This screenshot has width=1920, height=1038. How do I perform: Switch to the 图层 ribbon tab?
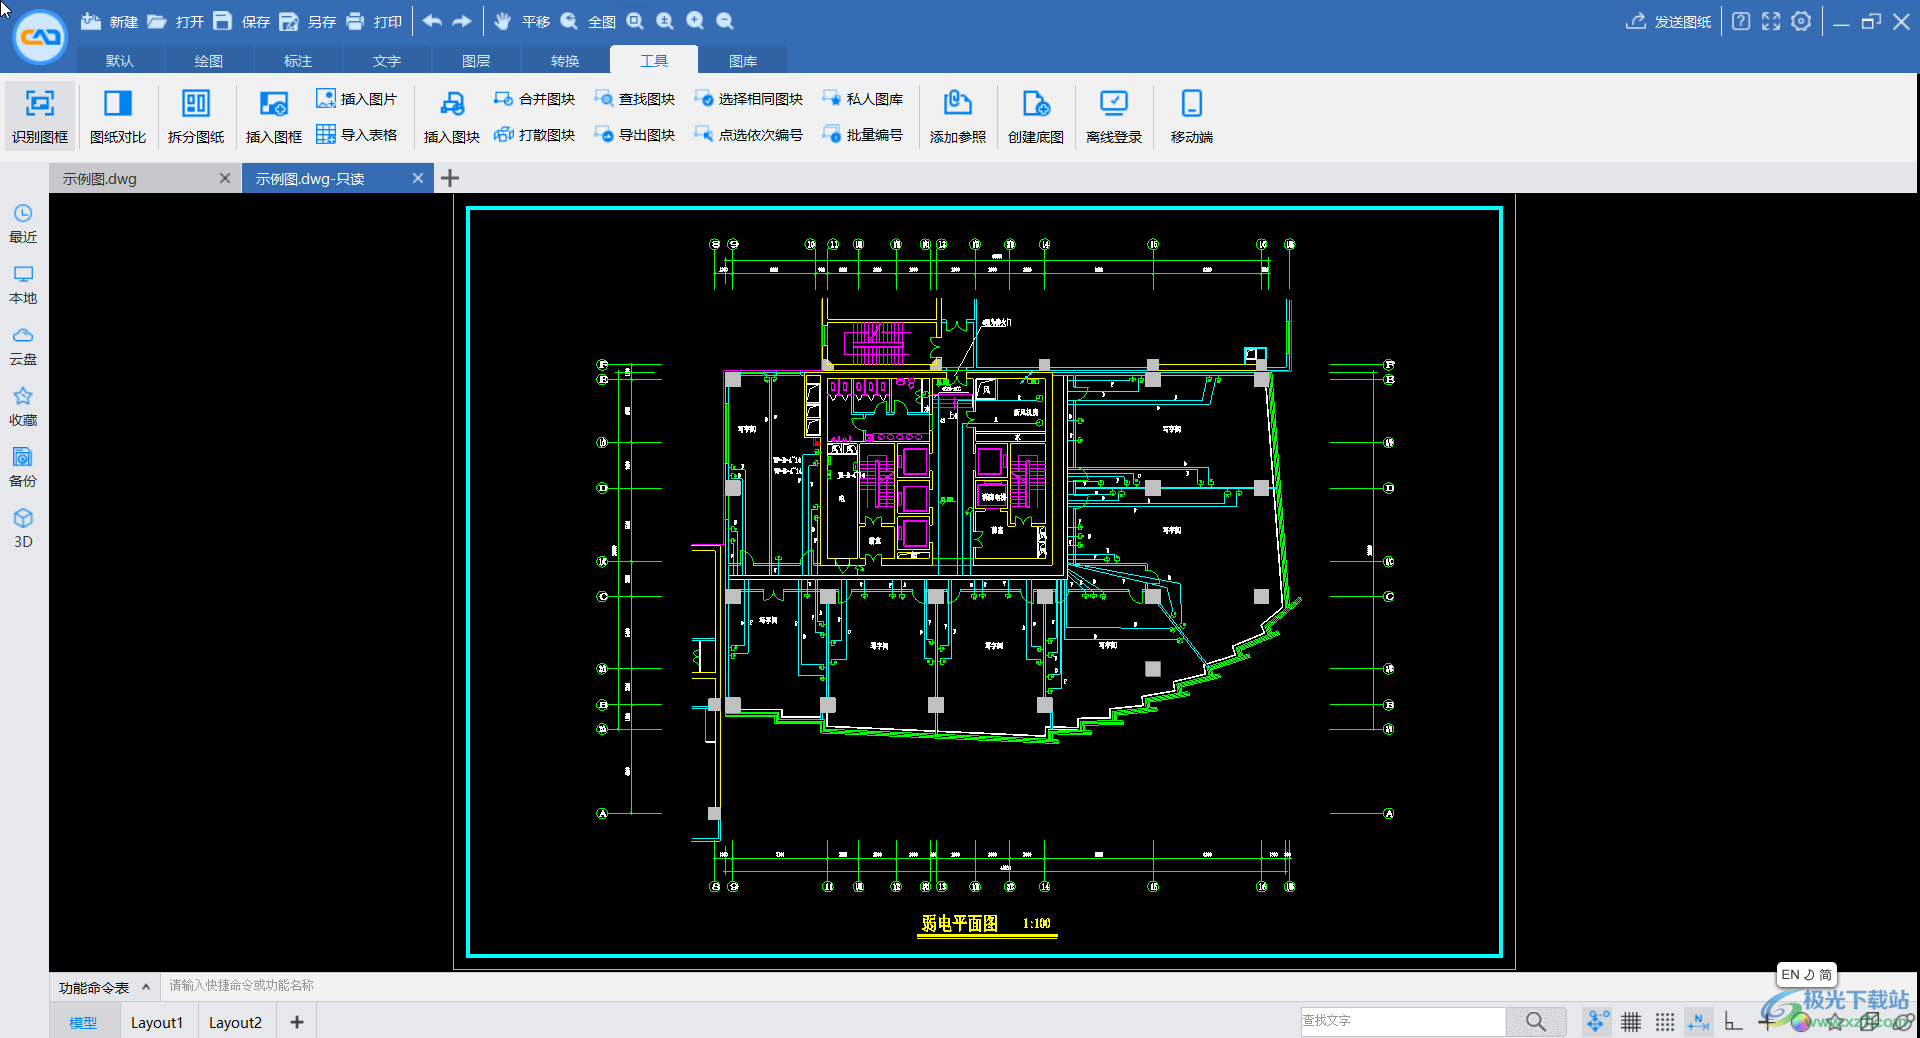(x=476, y=60)
